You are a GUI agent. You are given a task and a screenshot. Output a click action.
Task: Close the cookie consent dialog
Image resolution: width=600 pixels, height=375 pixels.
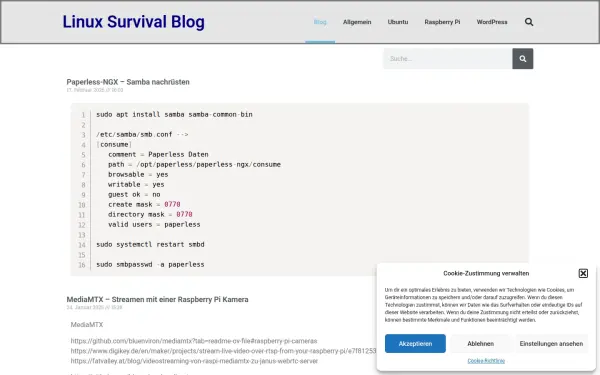point(583,273)
